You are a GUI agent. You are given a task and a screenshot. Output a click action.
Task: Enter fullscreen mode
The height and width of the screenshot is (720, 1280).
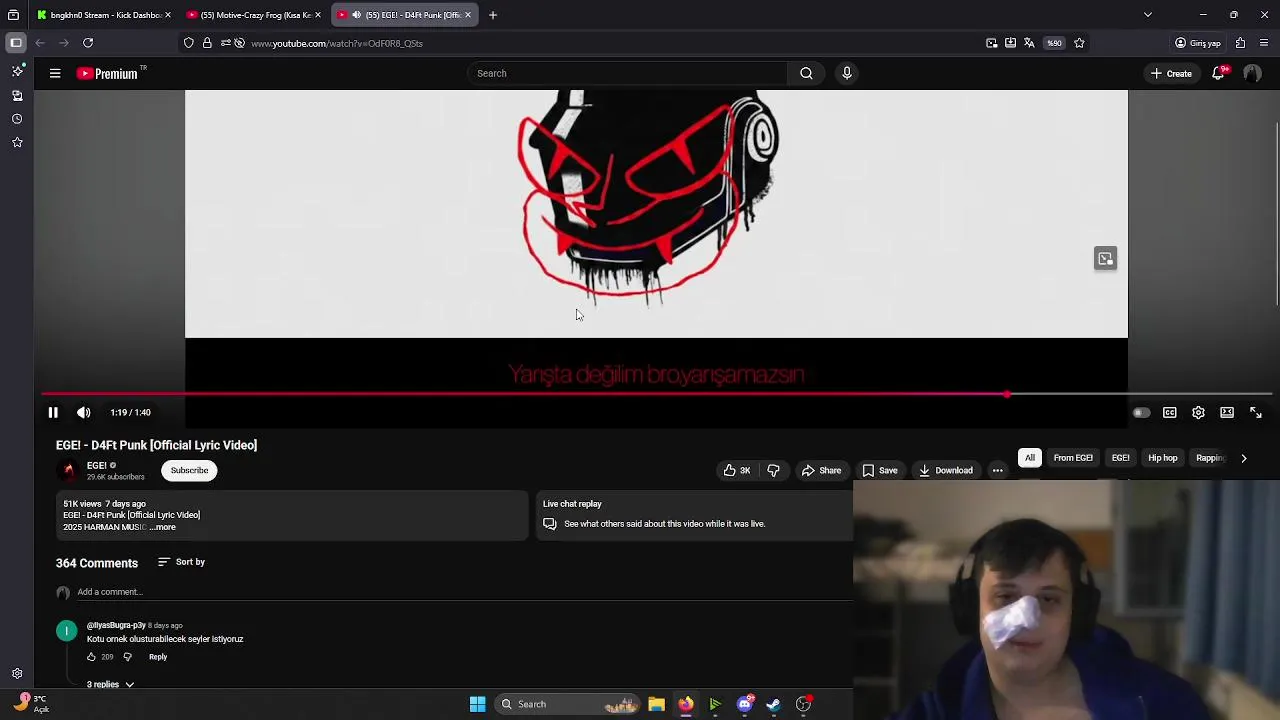(x=1256, y=412)
